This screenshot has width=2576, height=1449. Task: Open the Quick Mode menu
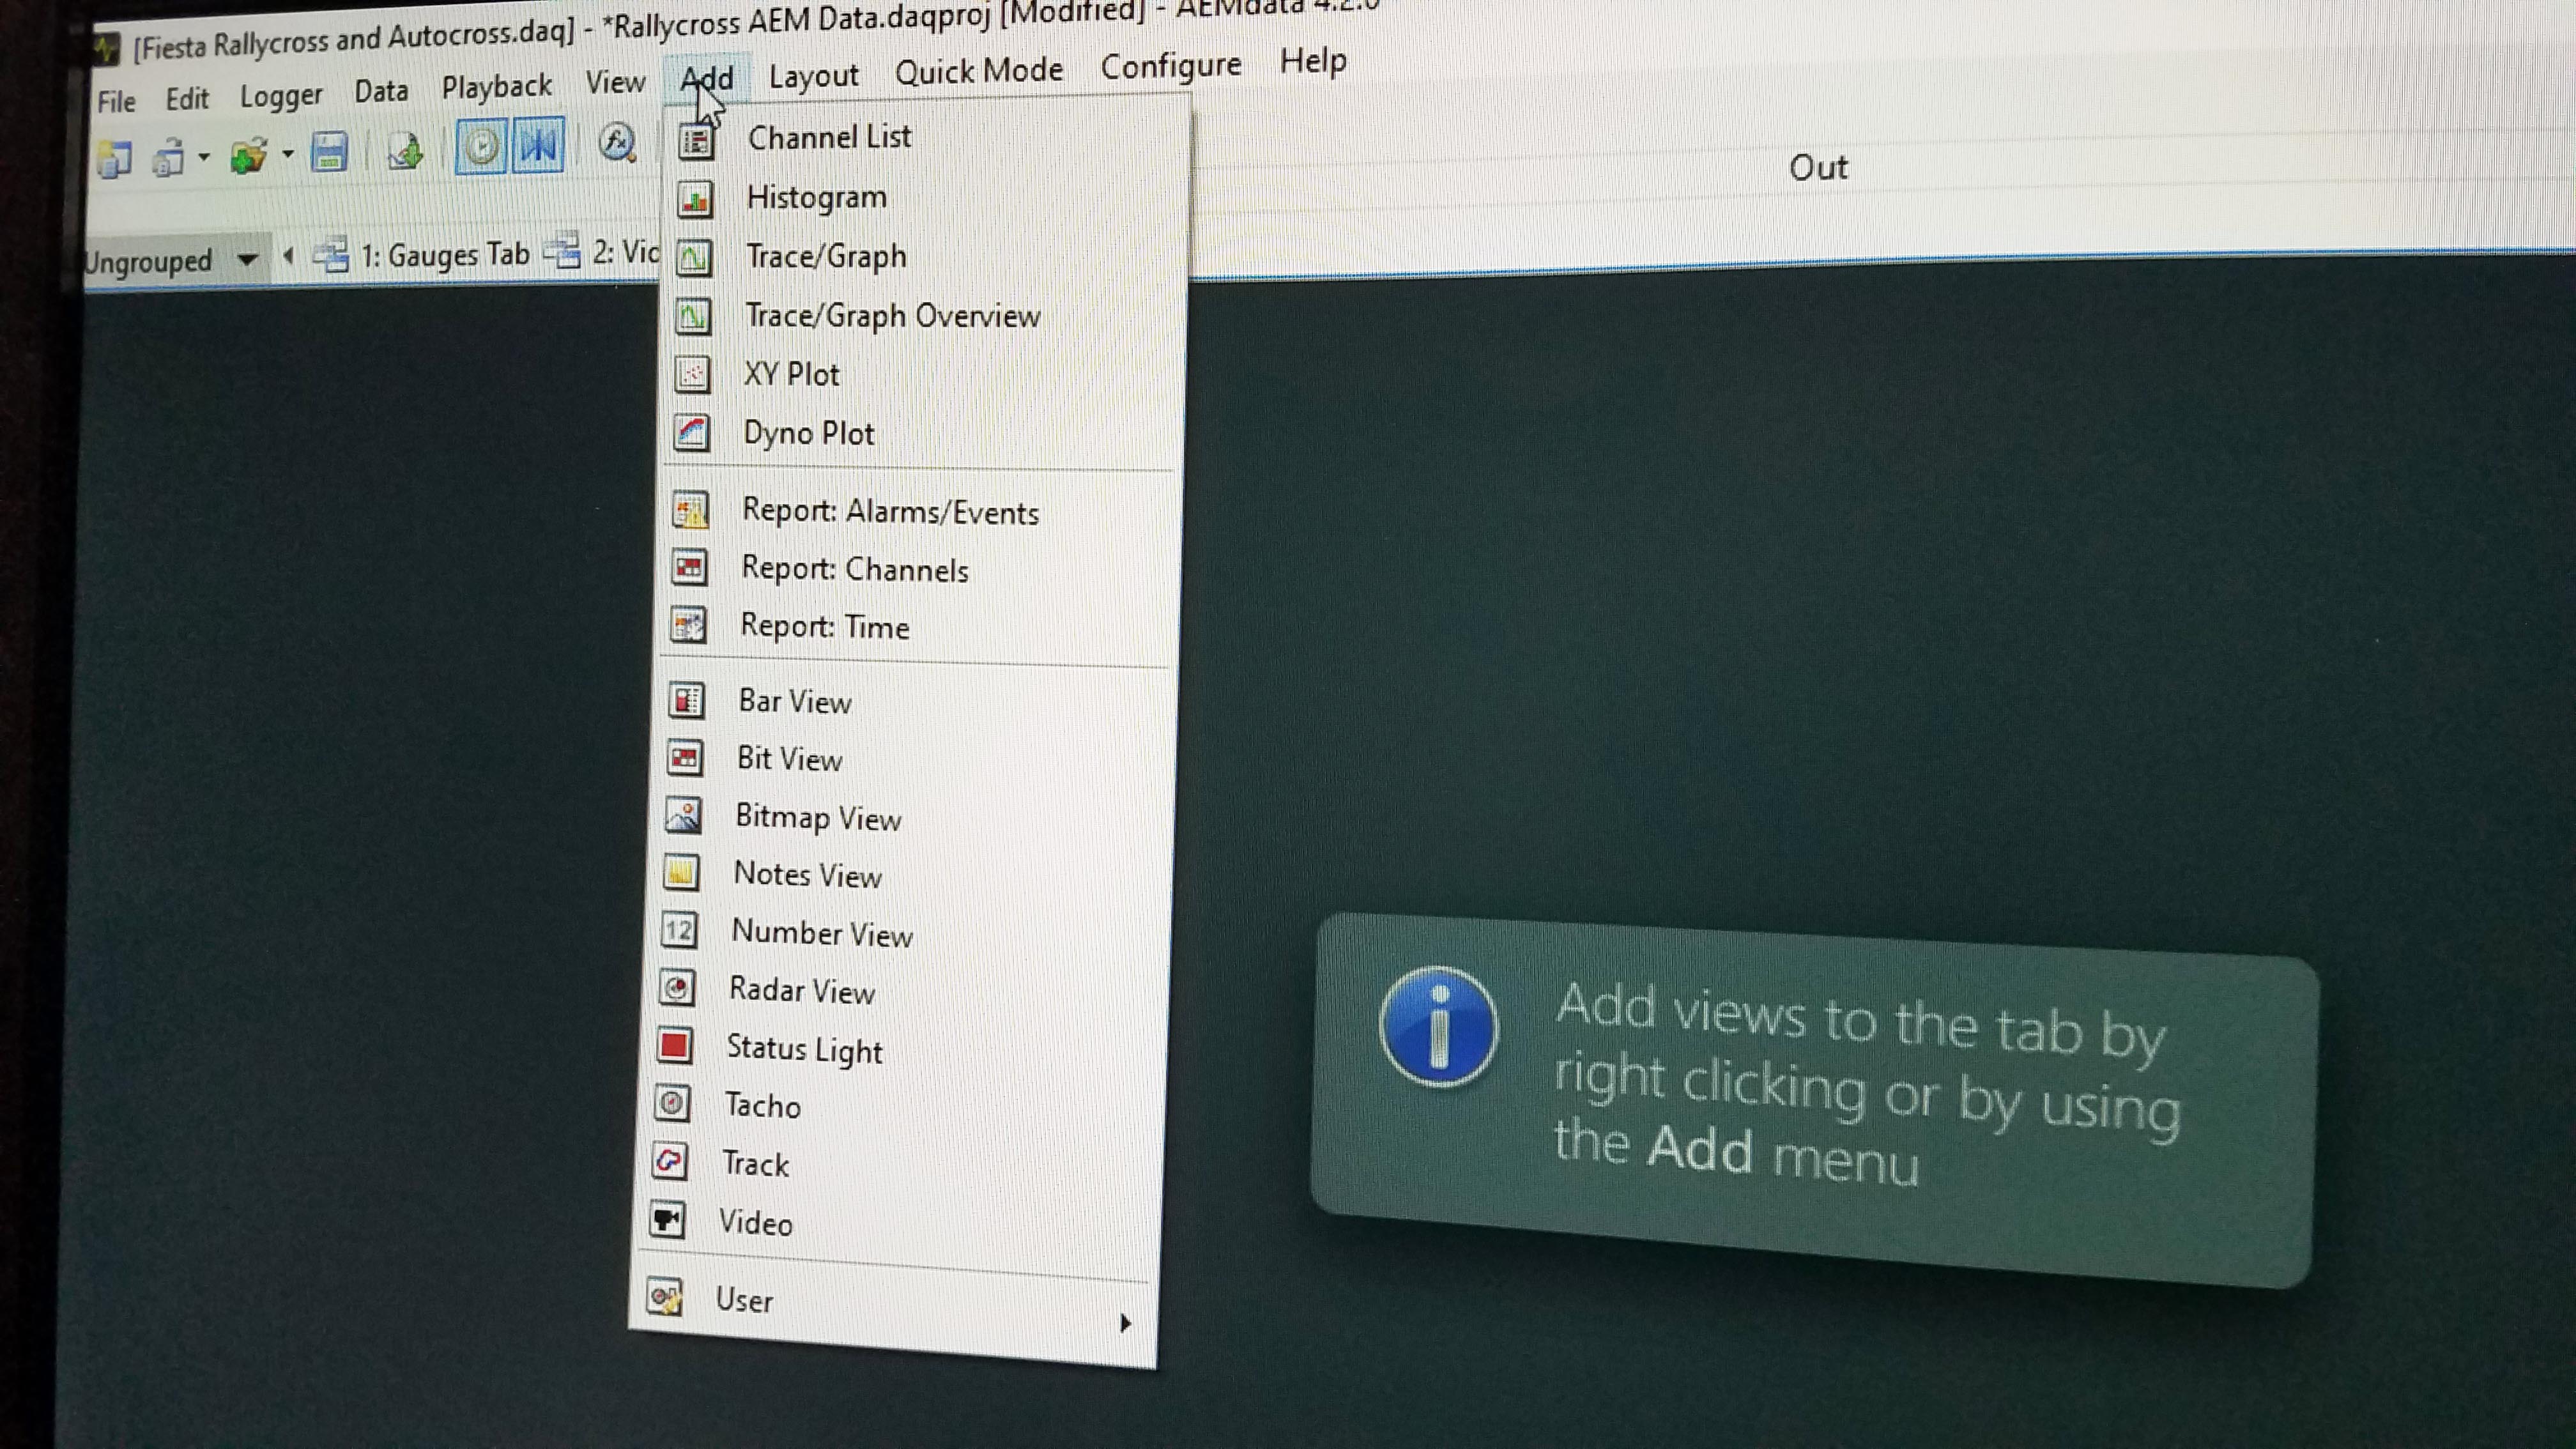[979, 70]
